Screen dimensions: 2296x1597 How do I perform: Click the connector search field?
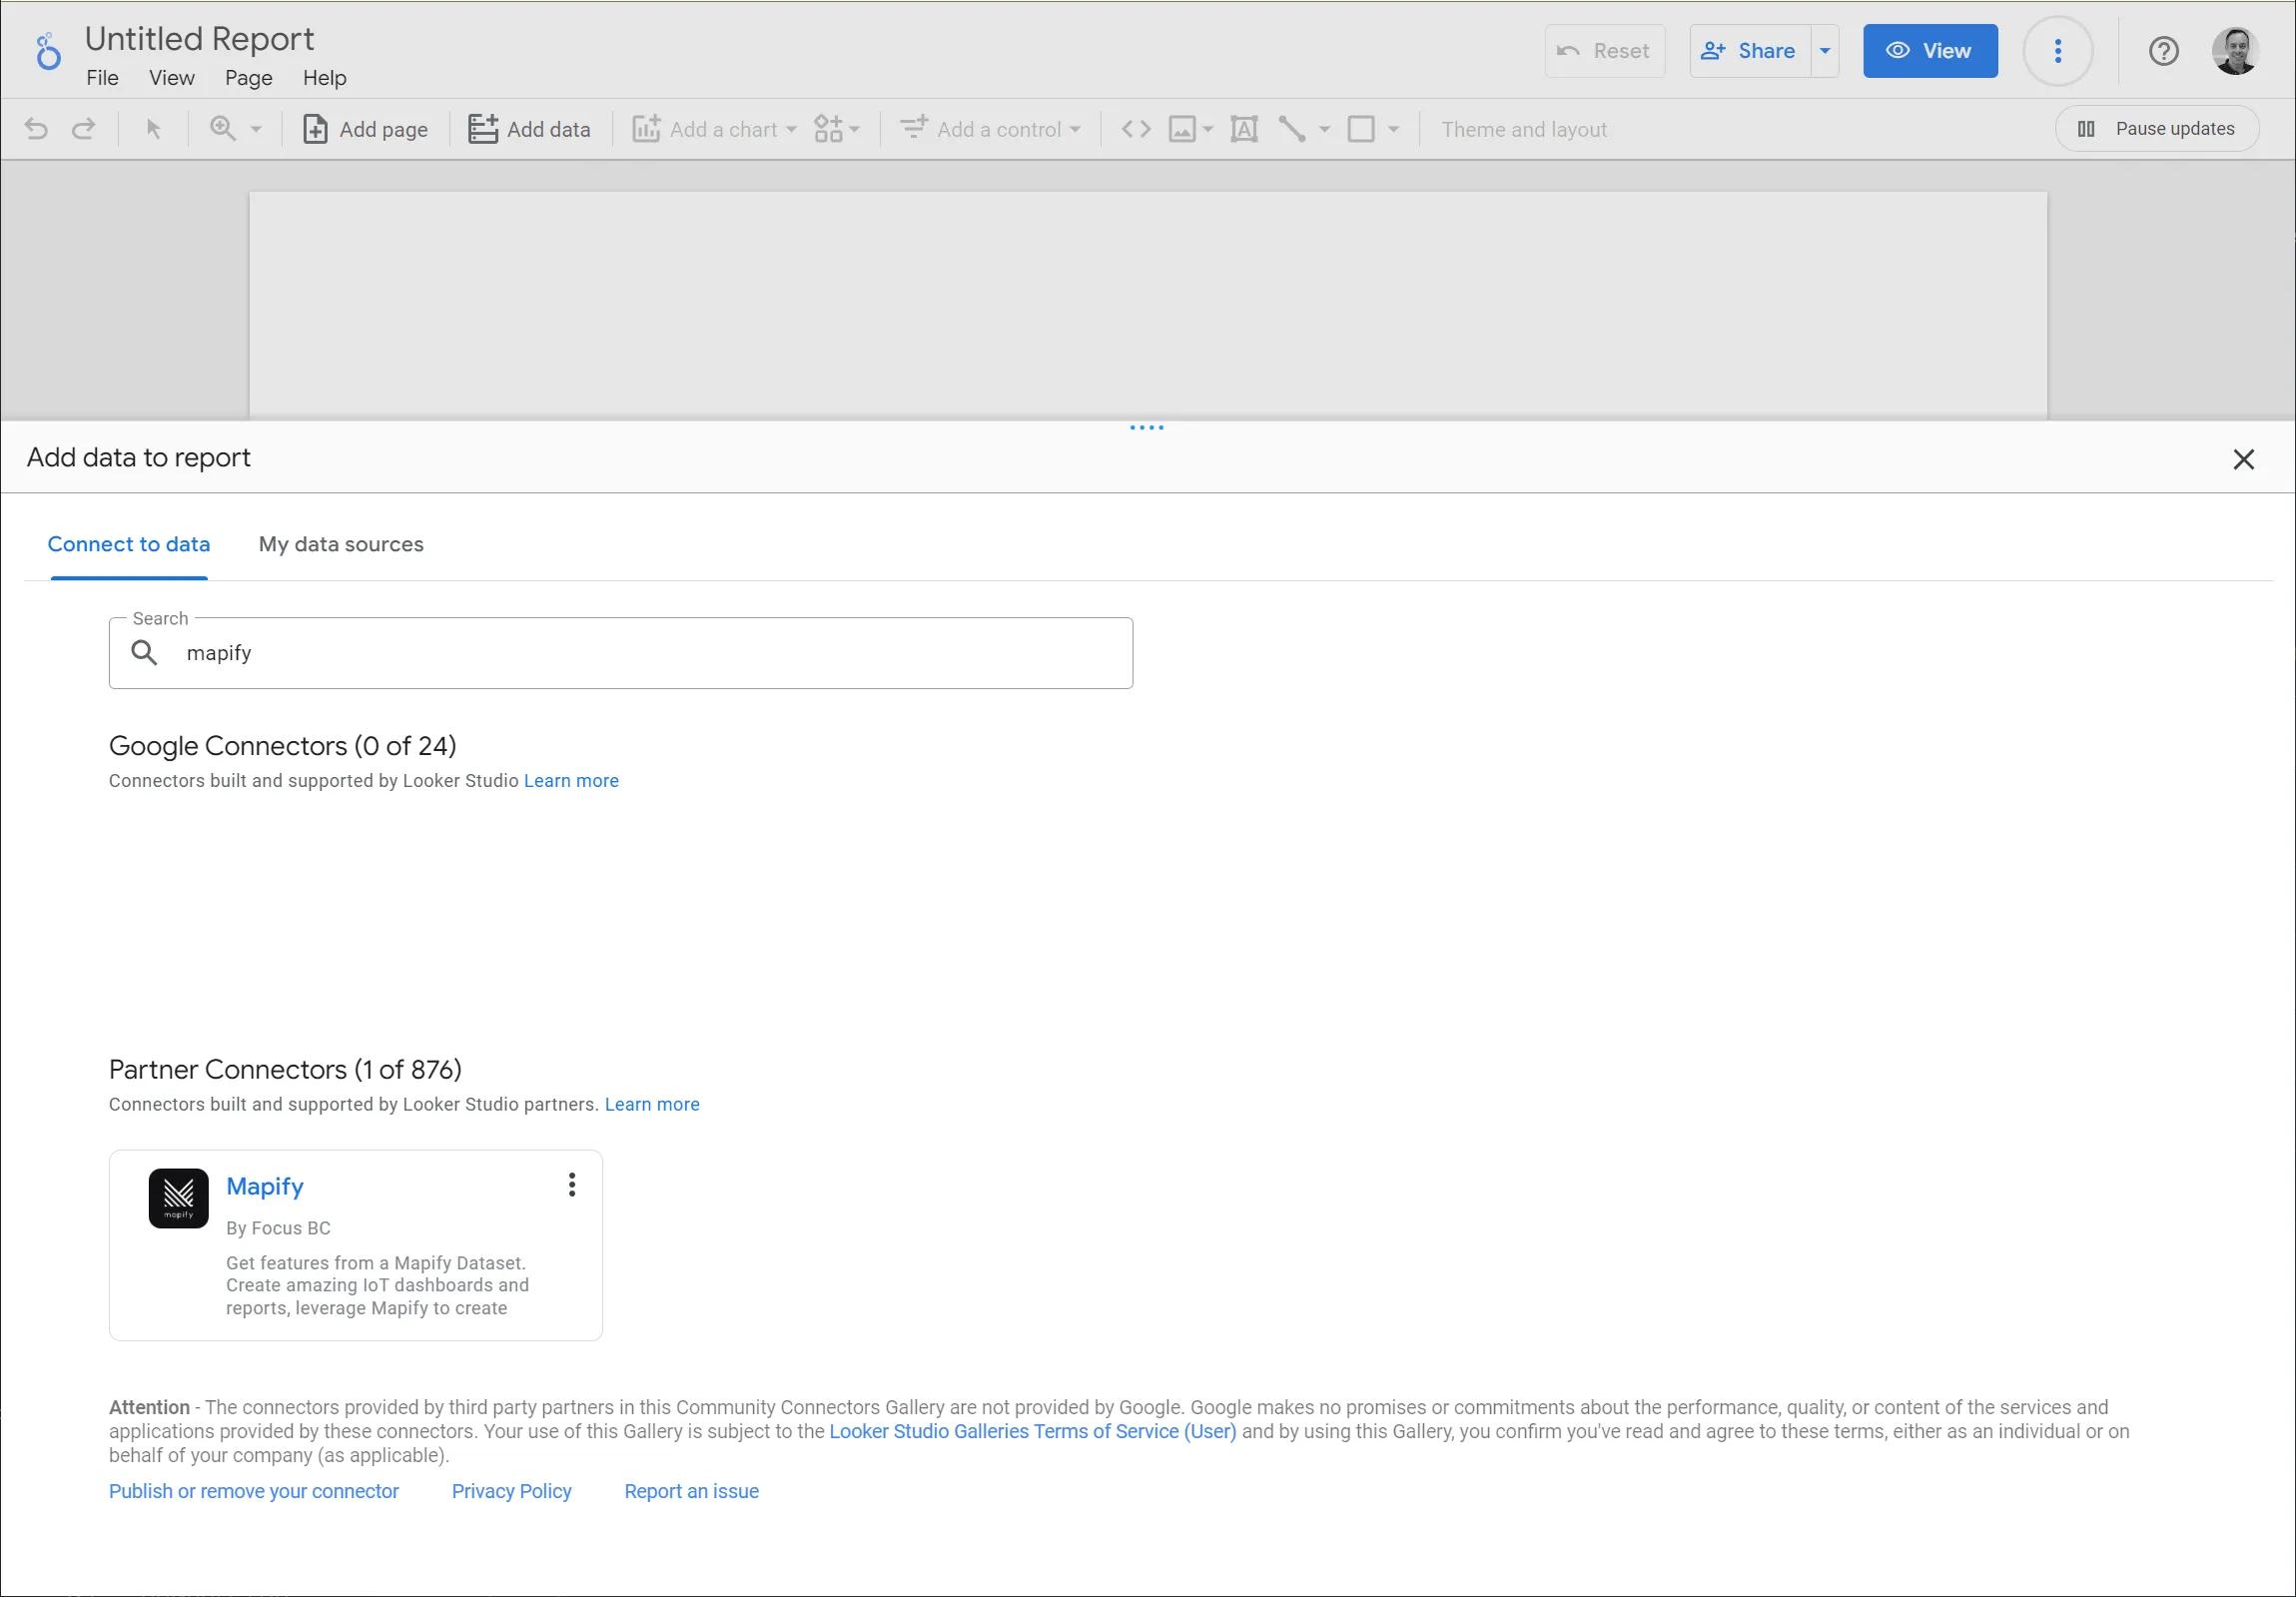pos(621,653)
